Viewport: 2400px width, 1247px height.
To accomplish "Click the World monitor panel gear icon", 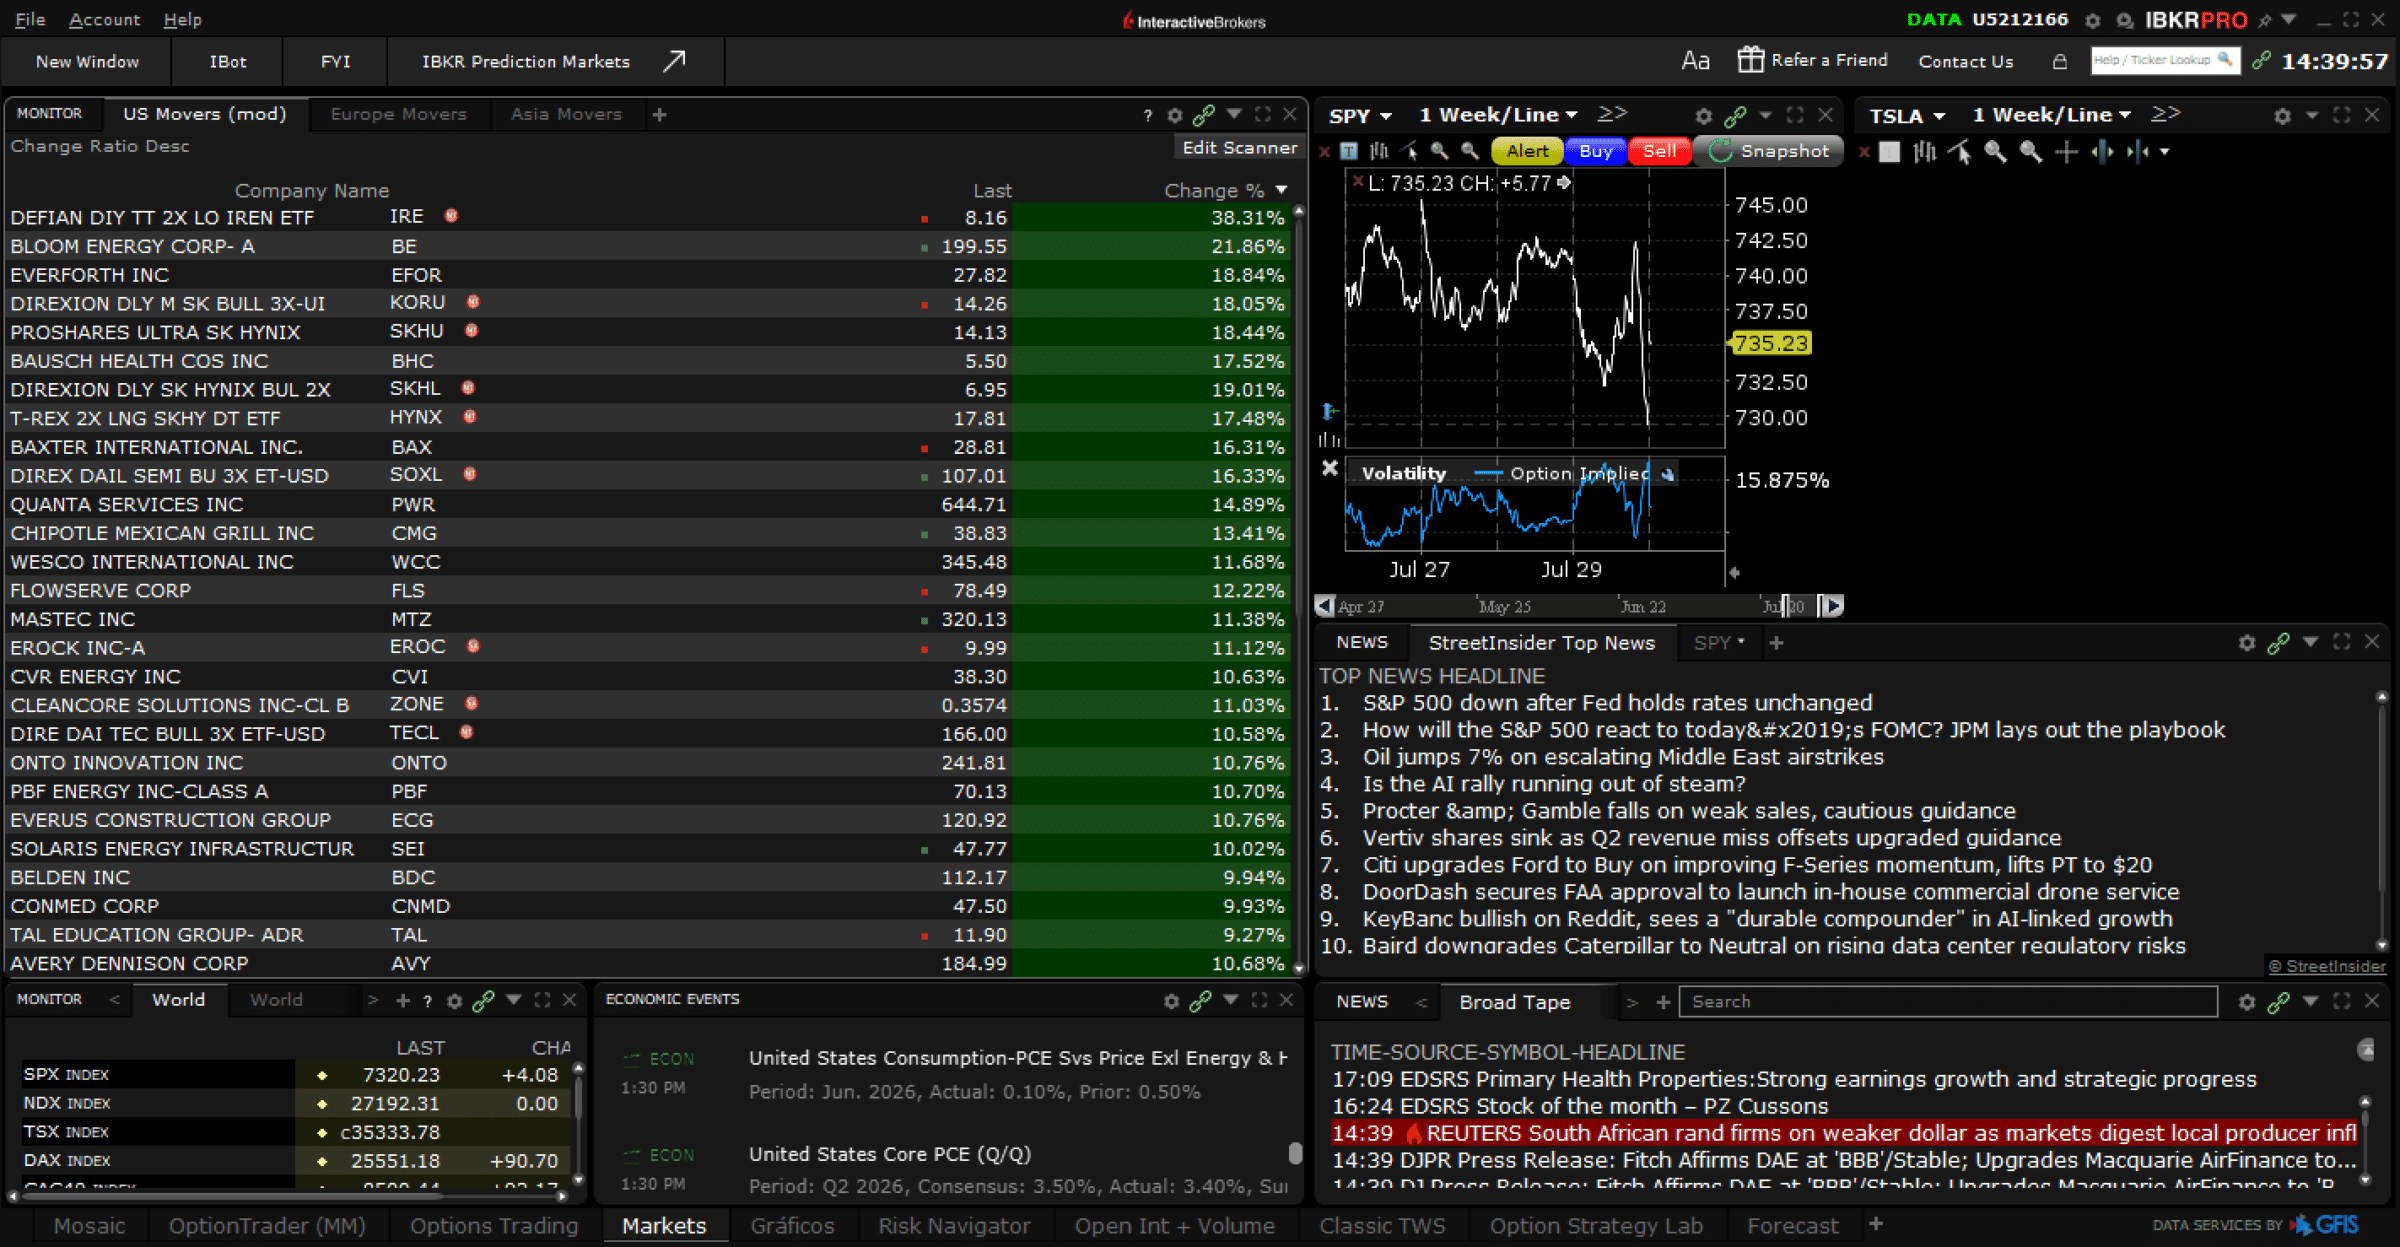I will tap(454, 1000).
